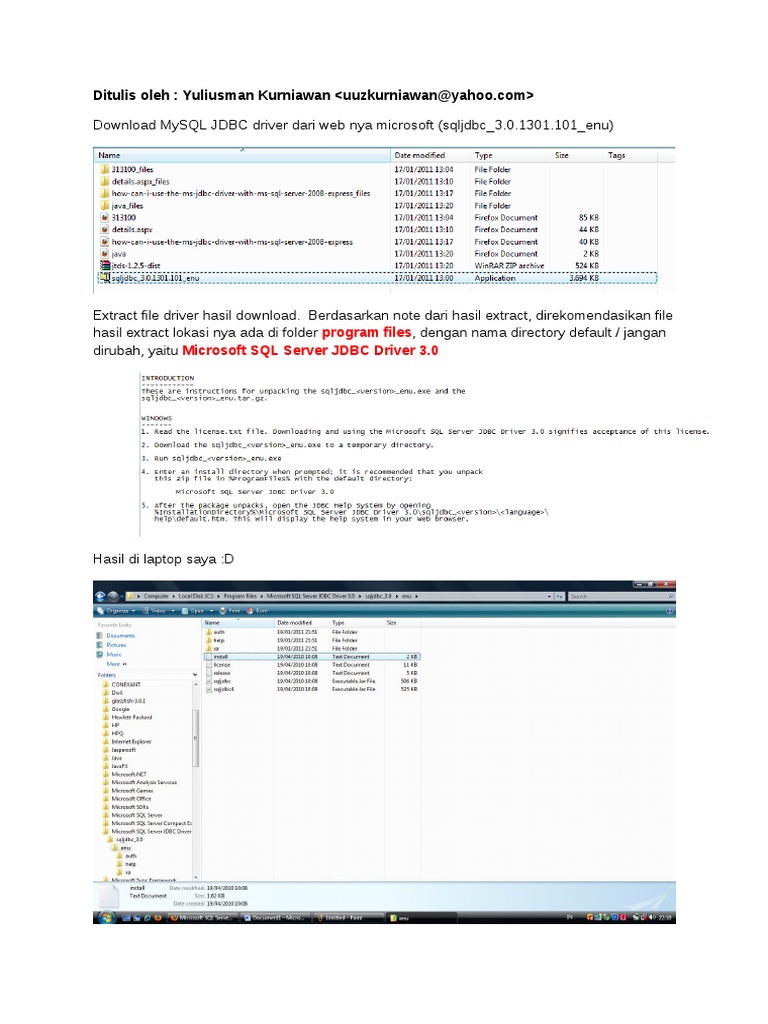This screenshot has width=768, height=1024.
Task: Click the Size column header in top list
Action: point(577,155)
